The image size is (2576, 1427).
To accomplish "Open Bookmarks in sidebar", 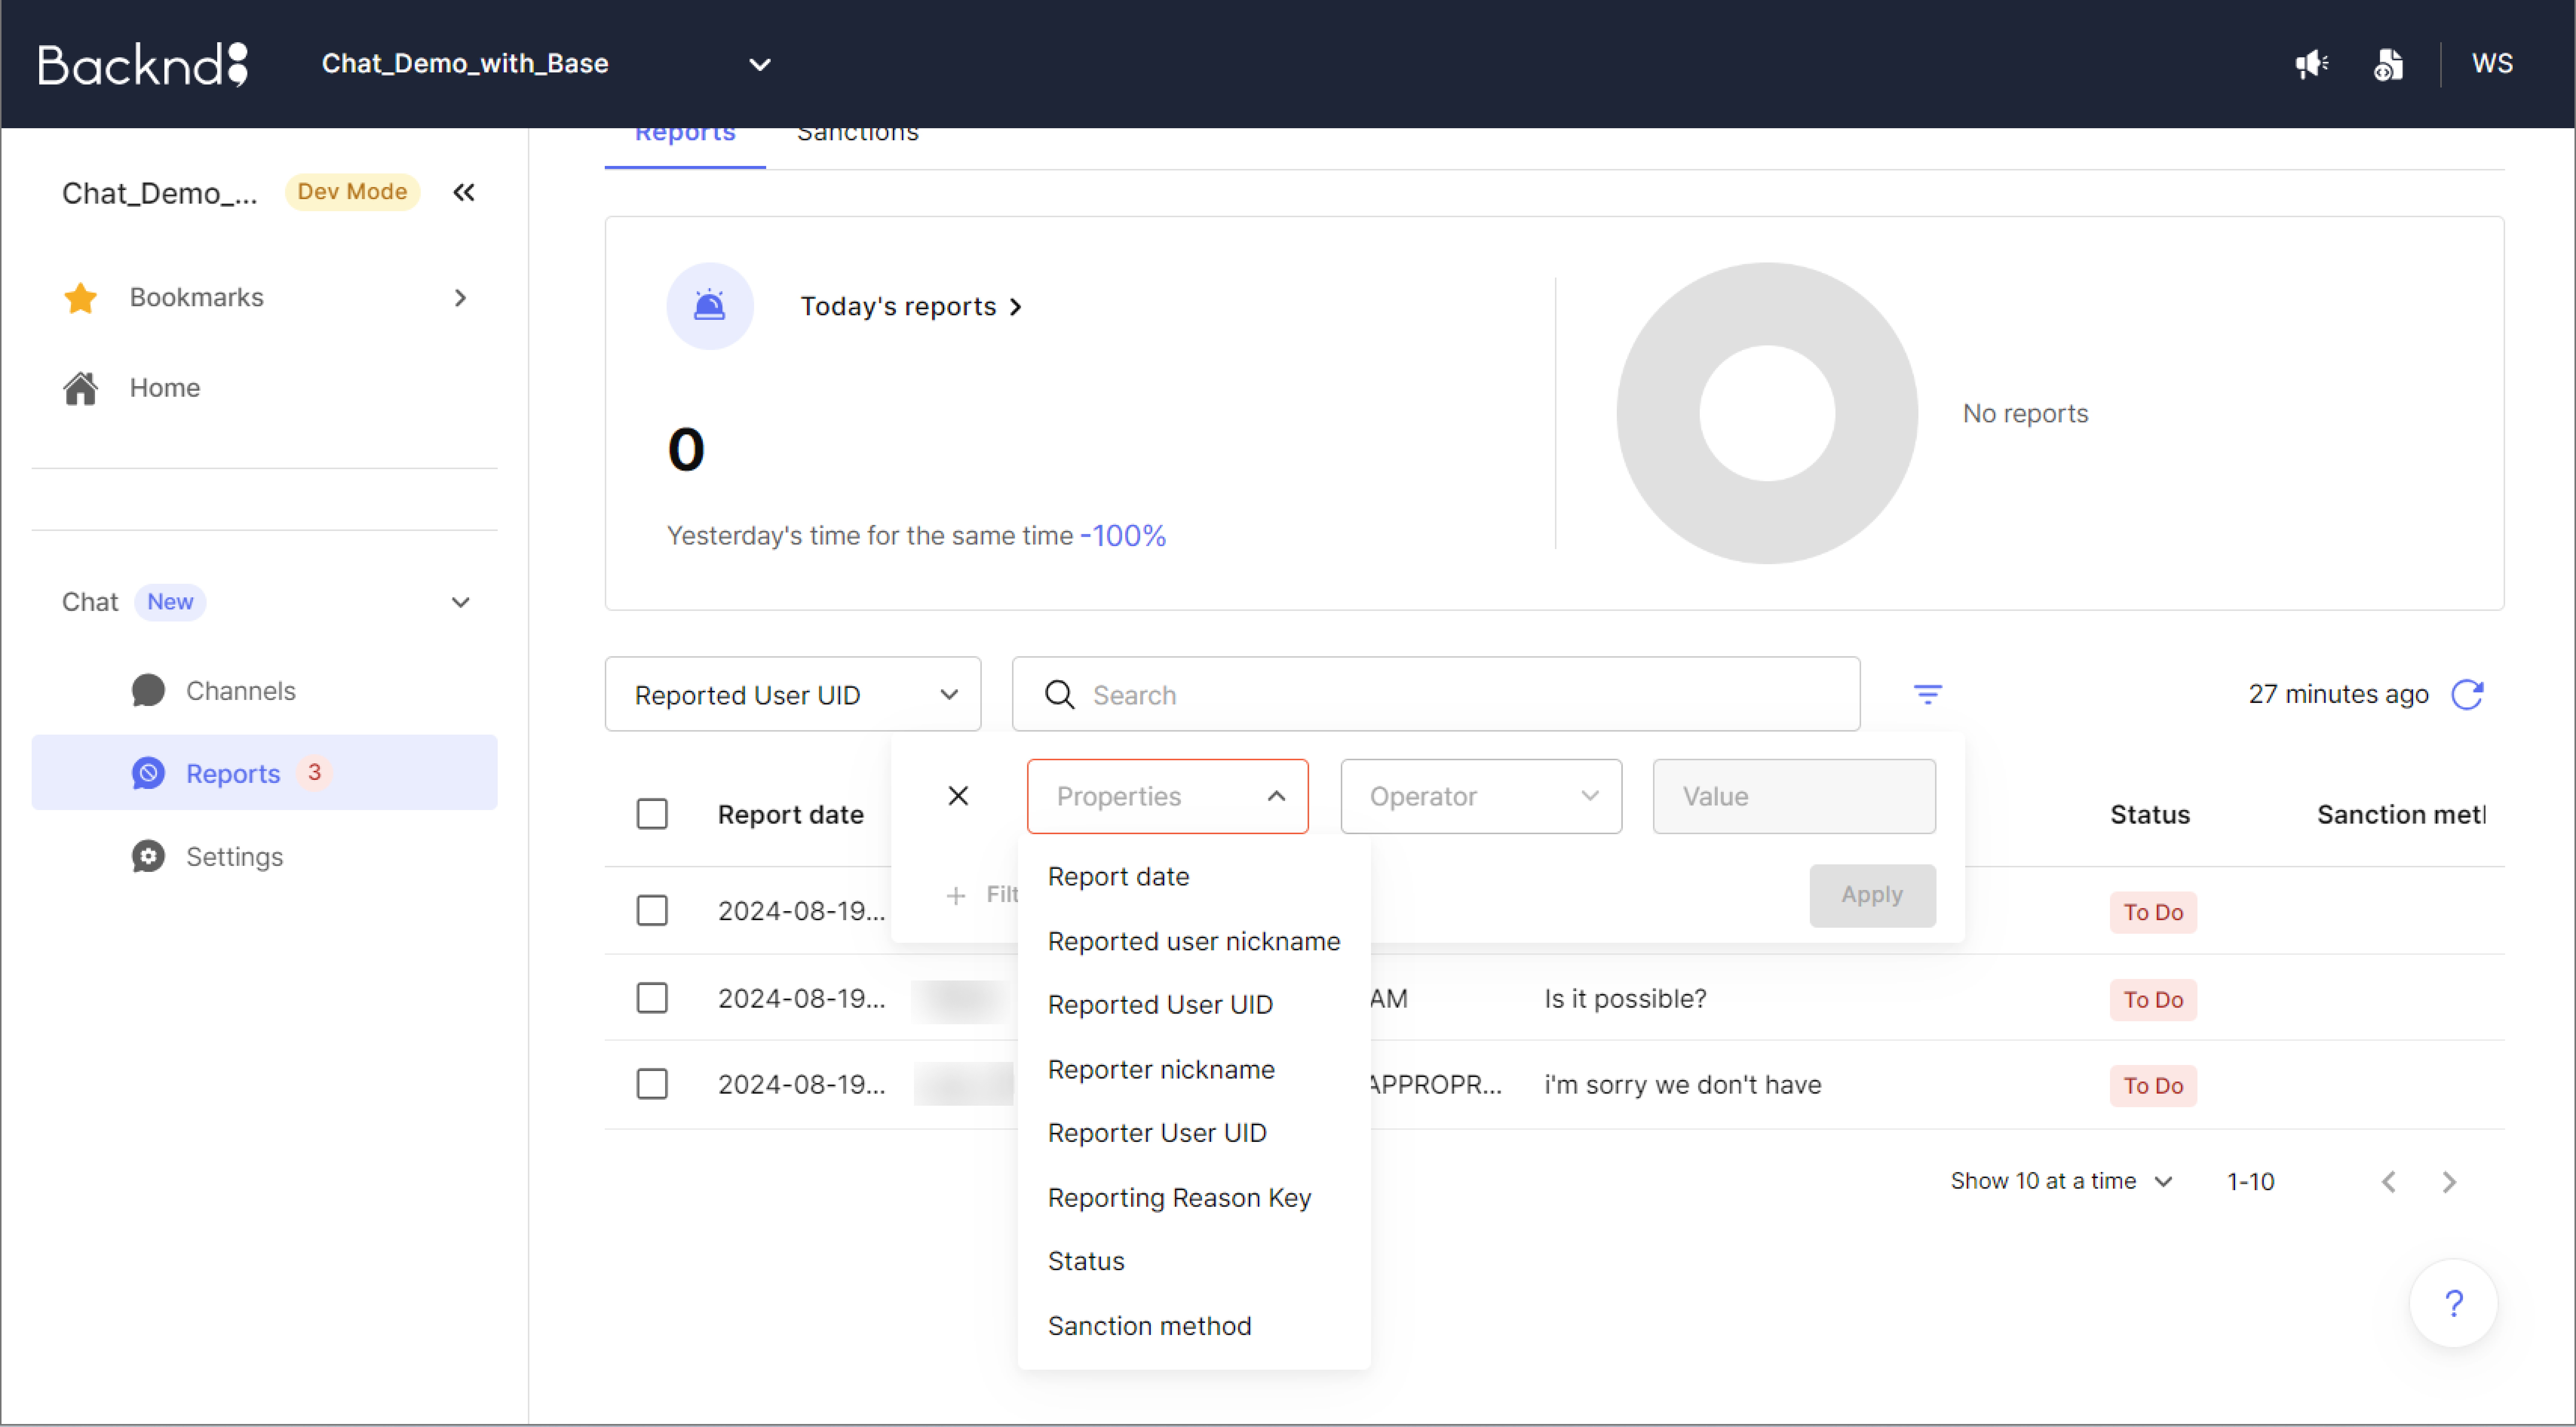I will click(264, 298).
